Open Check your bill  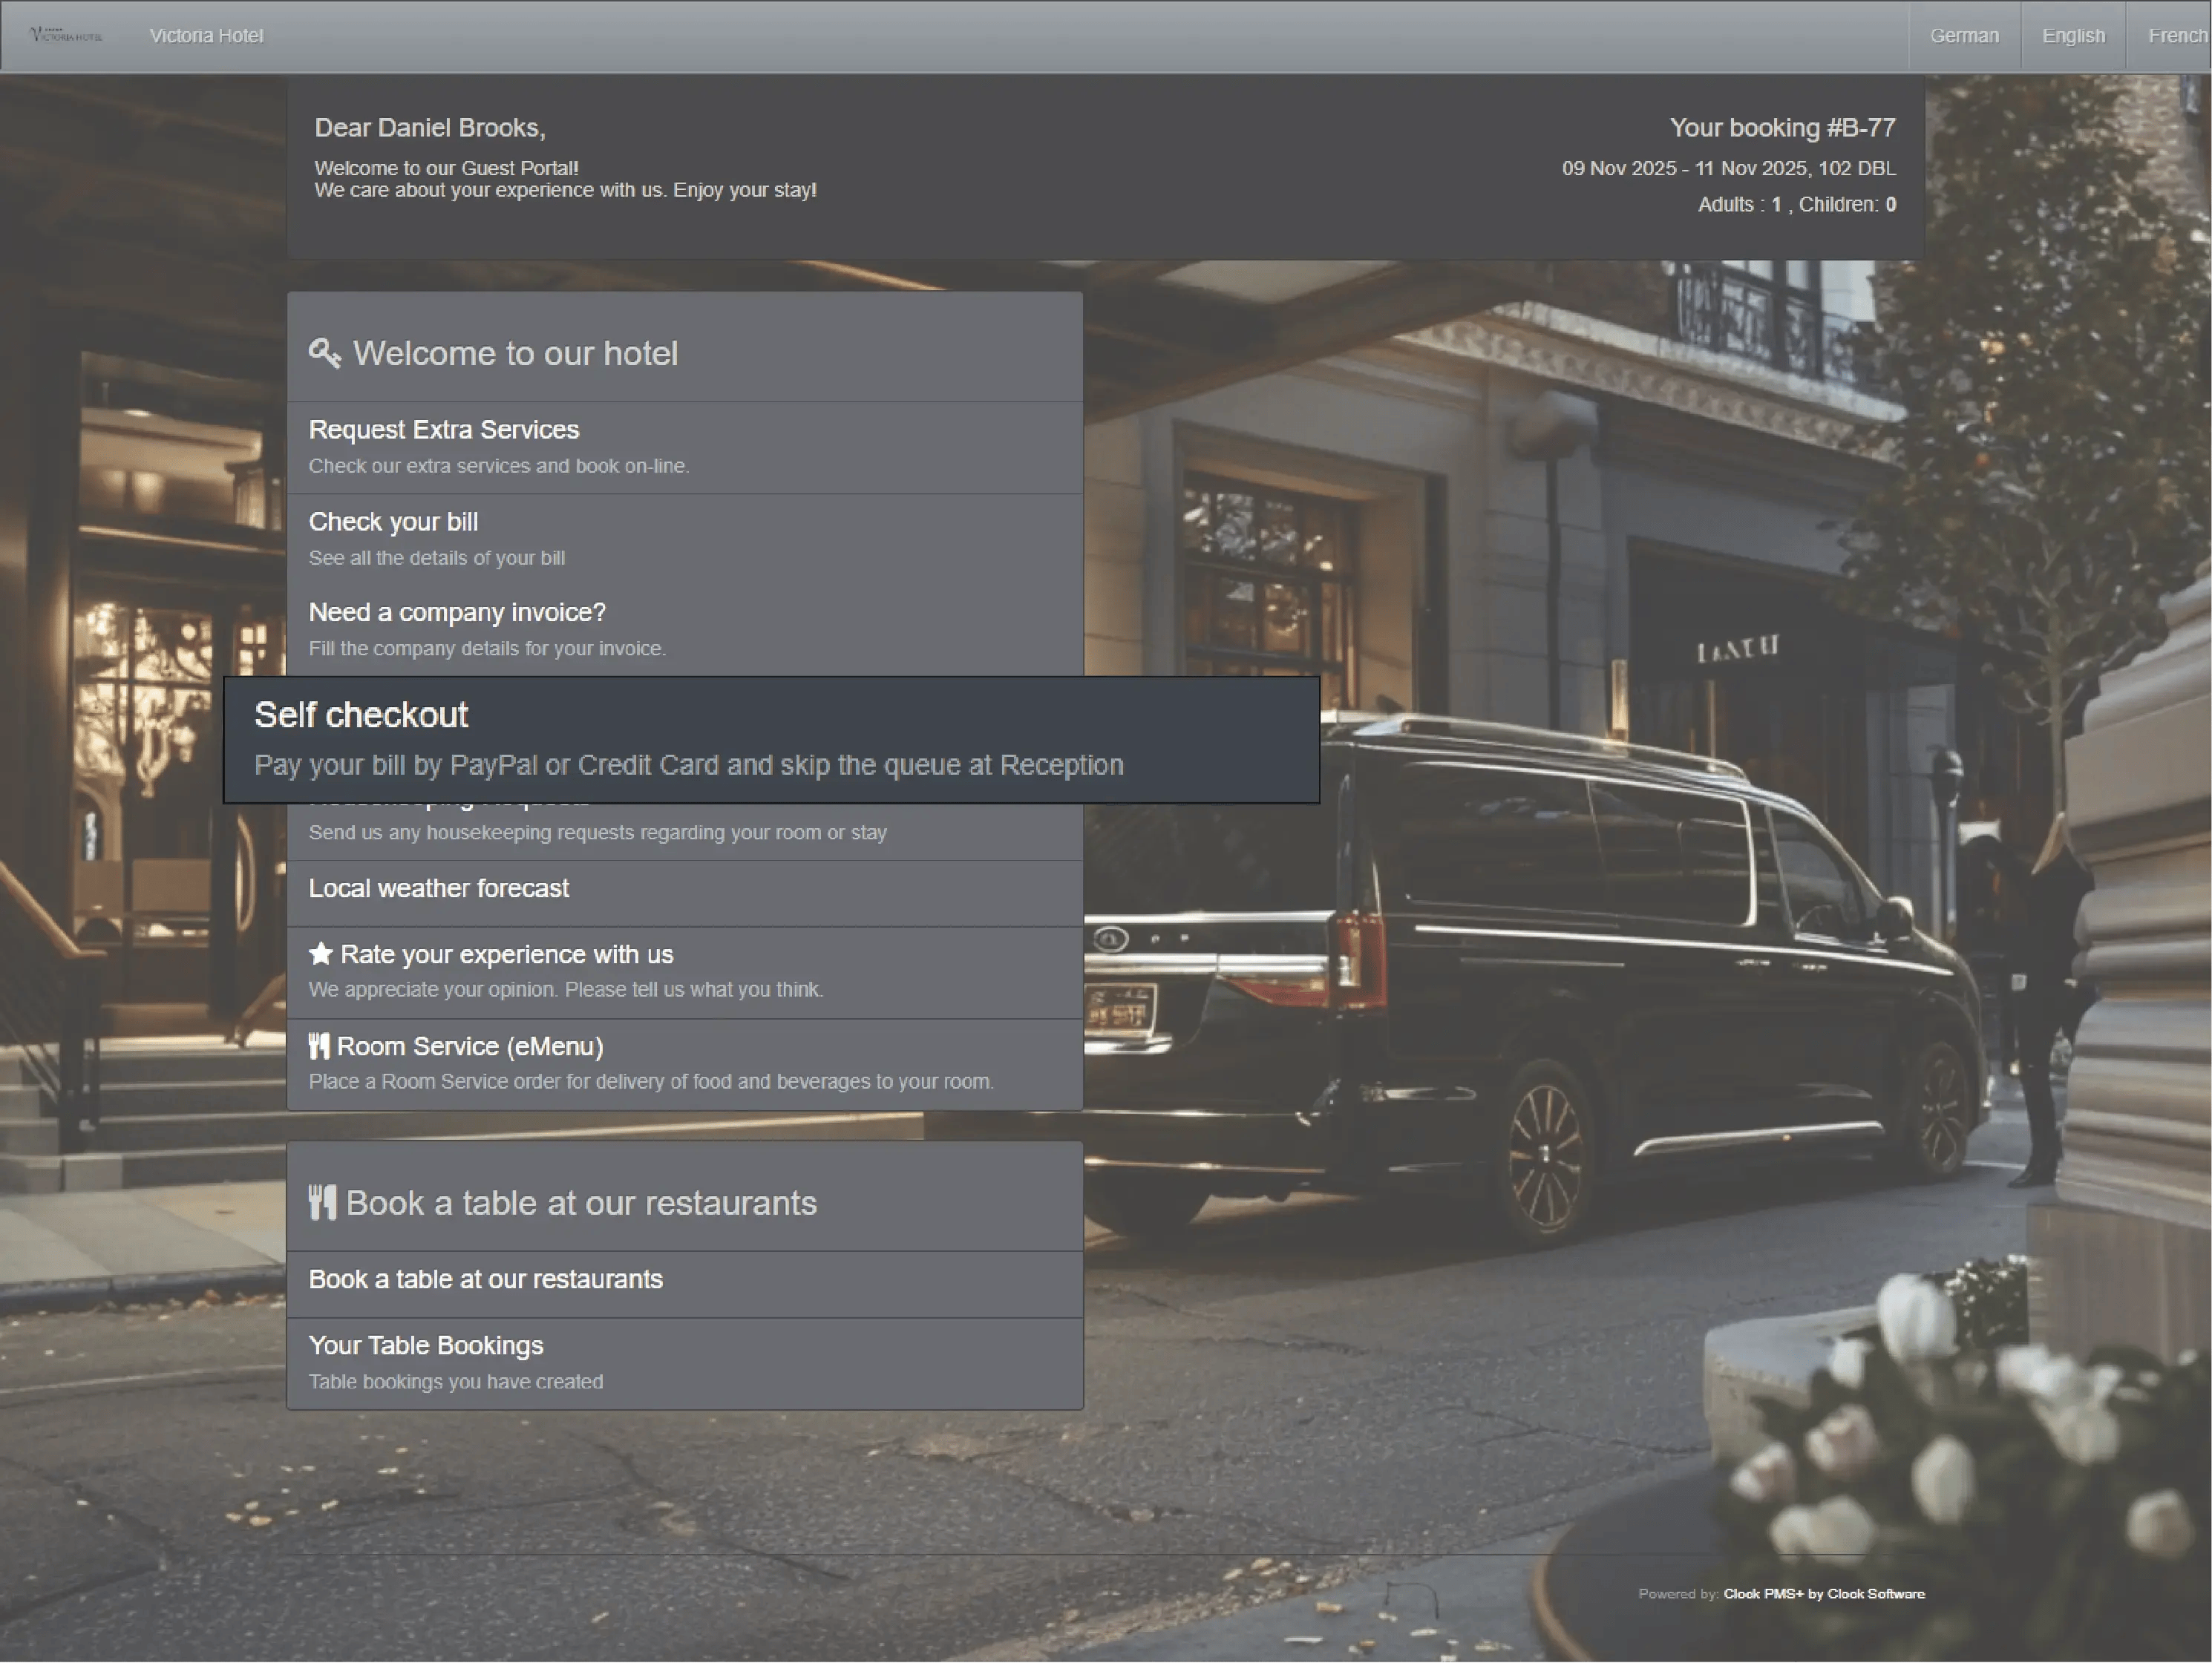[393, 522]
